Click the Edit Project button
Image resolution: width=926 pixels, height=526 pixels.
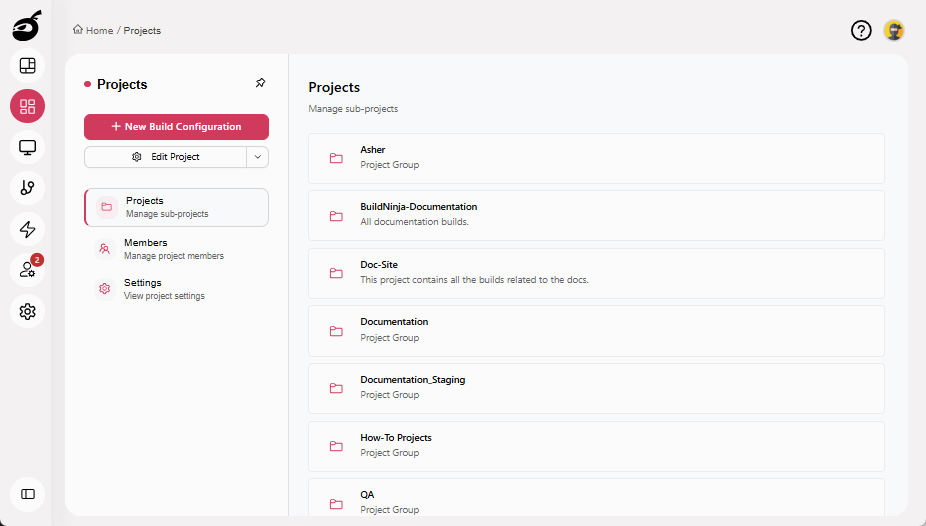click(x=165, y=157)
